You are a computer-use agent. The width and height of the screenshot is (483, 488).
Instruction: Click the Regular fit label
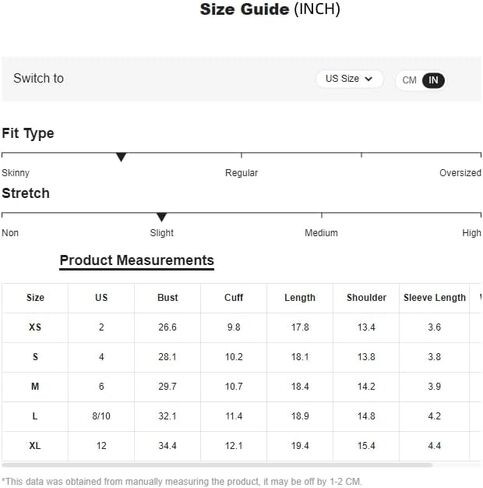(241, 173)
